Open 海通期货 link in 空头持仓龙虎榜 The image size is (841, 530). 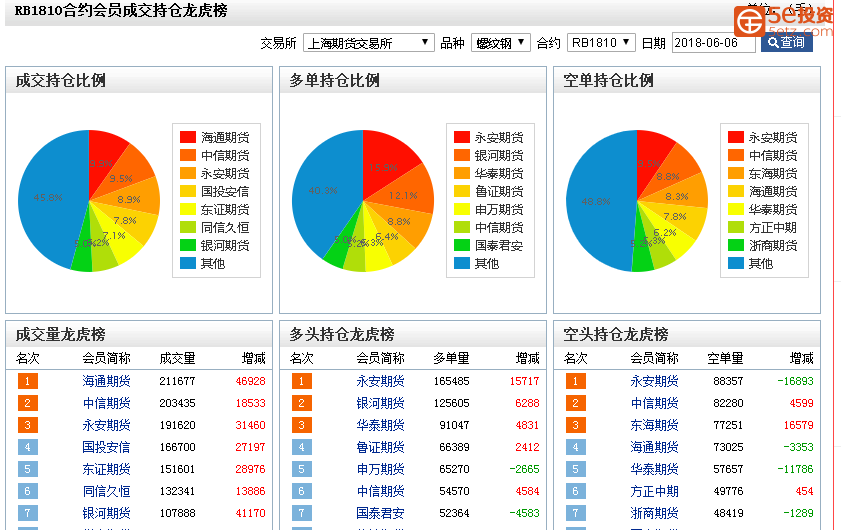pos(654,447)
